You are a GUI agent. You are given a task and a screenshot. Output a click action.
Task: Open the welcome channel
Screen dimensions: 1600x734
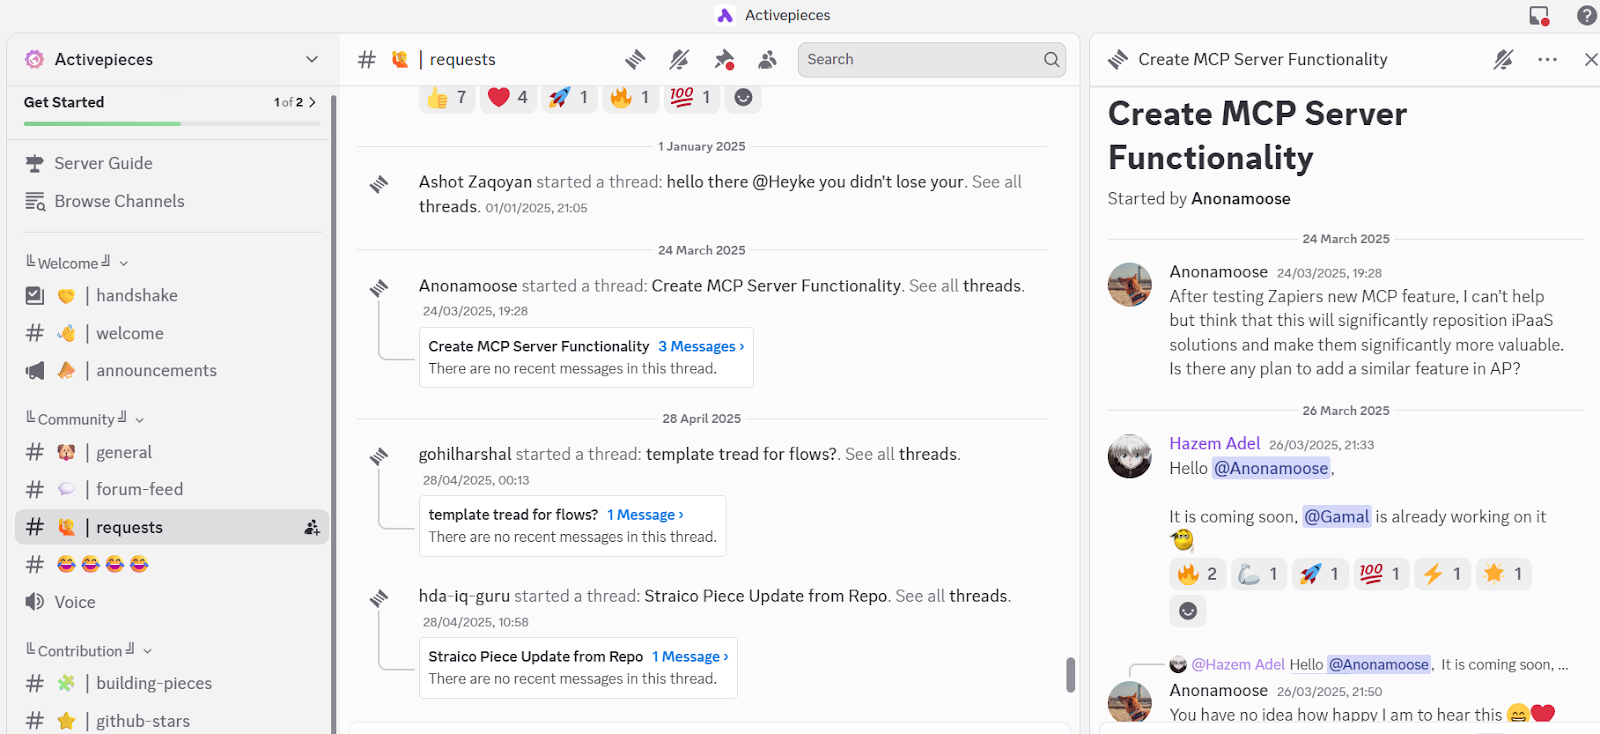pyautogui.click(x=170, y=333)
